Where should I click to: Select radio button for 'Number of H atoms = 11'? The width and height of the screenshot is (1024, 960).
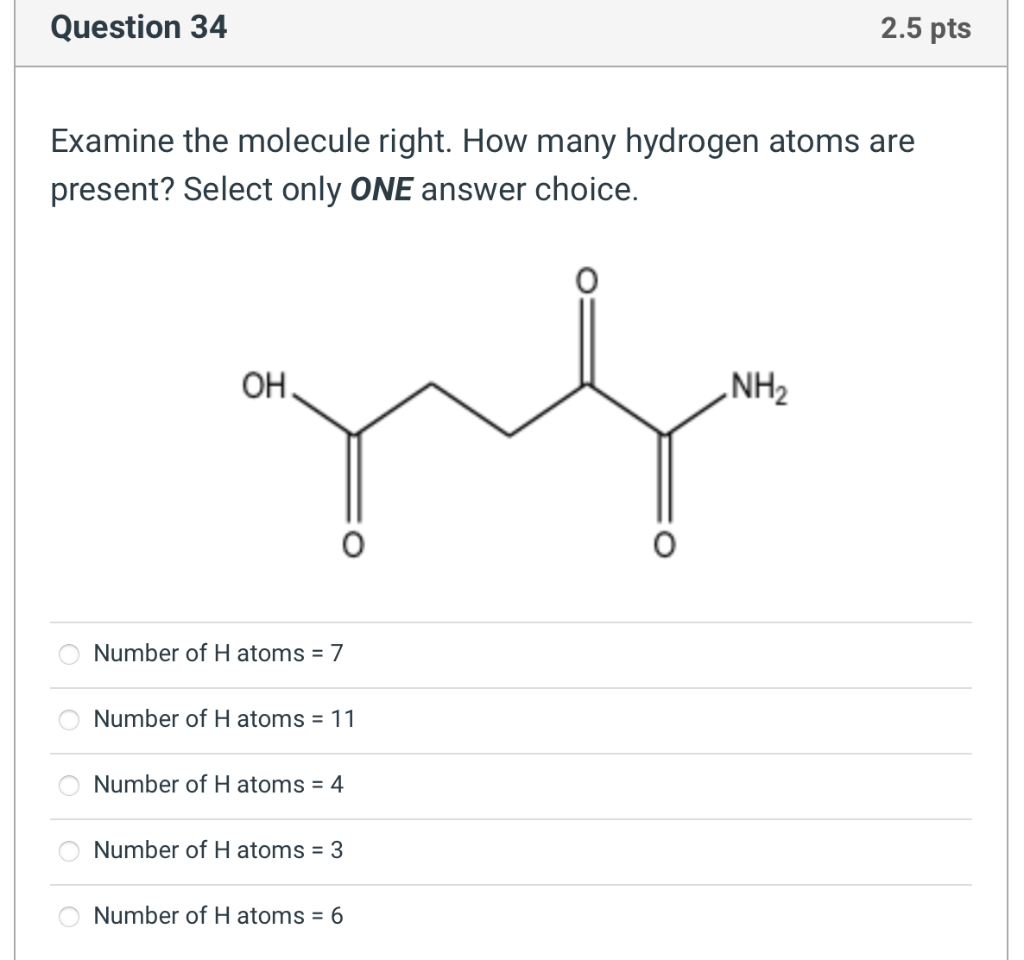pos(68,719)
